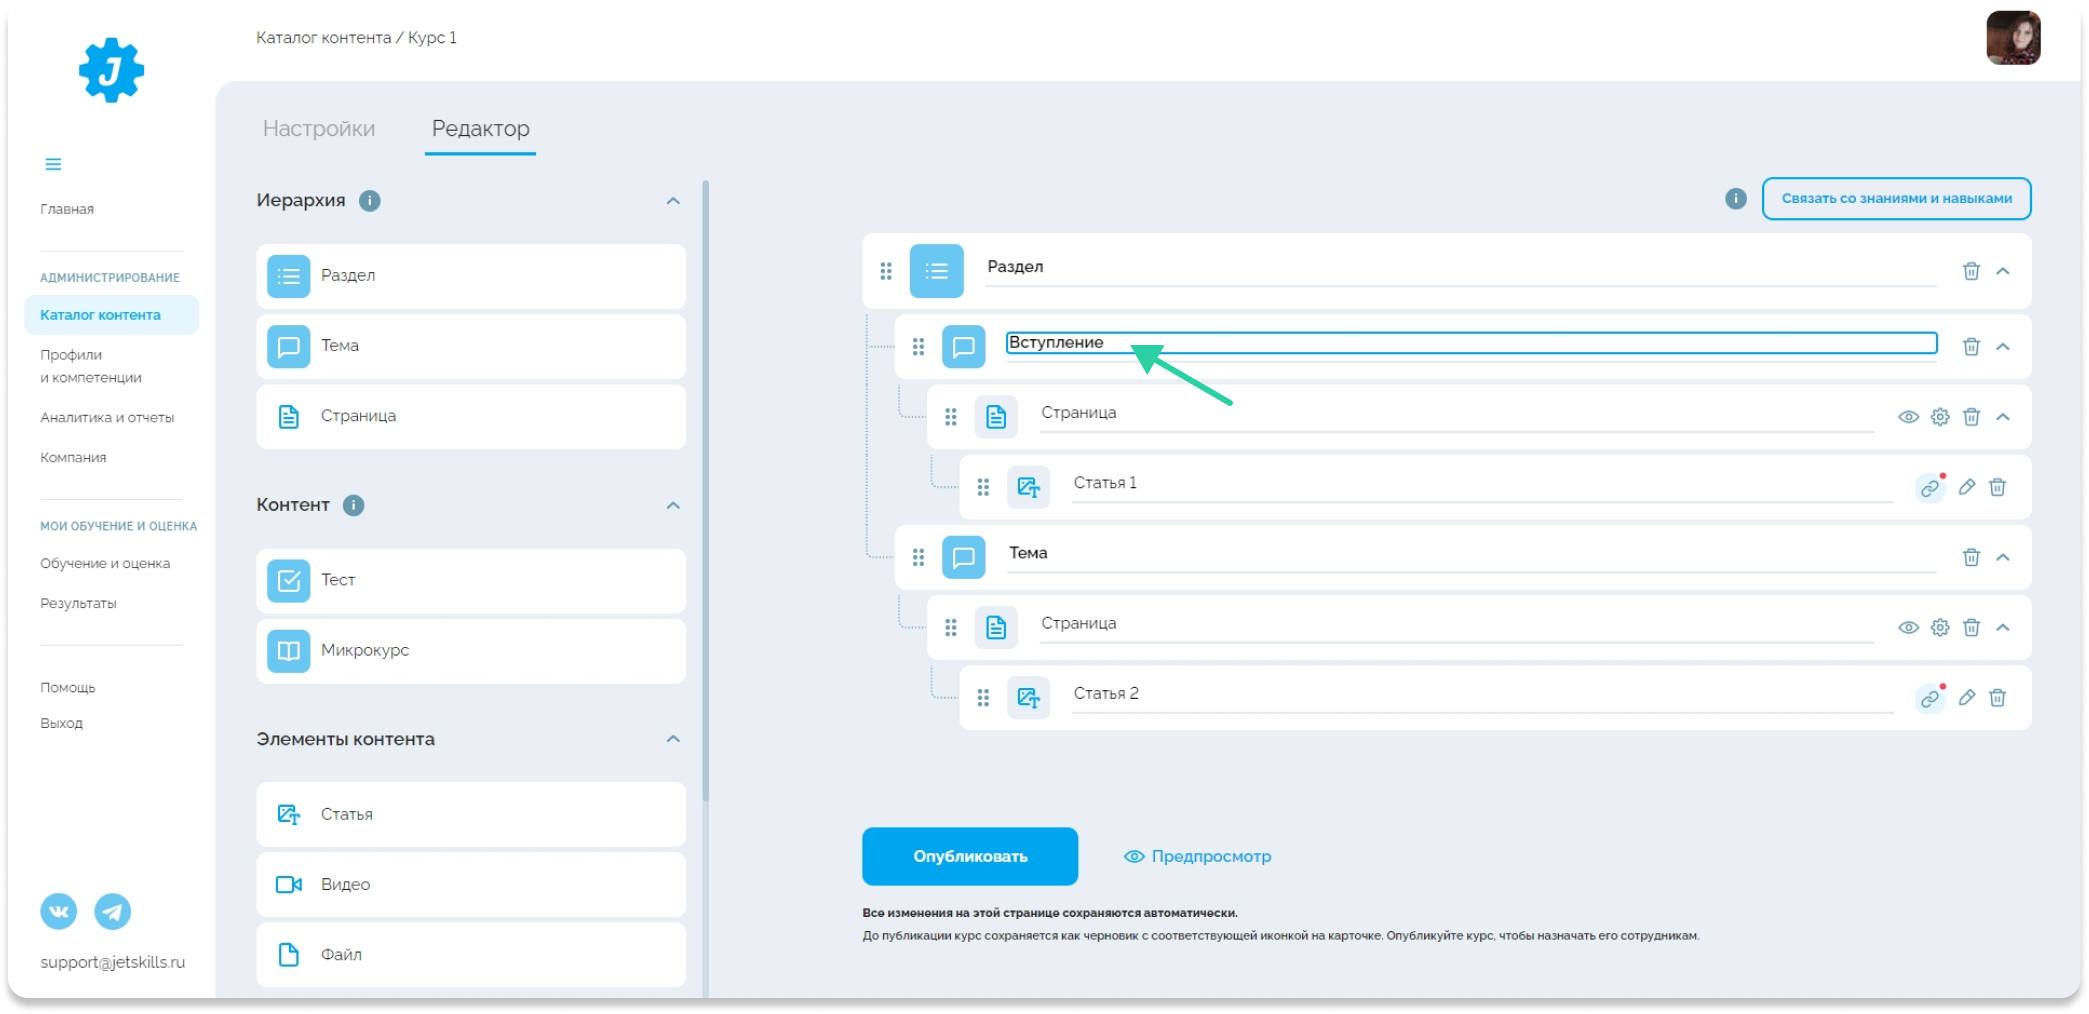Click Связать со знаниями и навыками button
The height and width of the screenshot is (1014, 2089).
pos(1896,199)
